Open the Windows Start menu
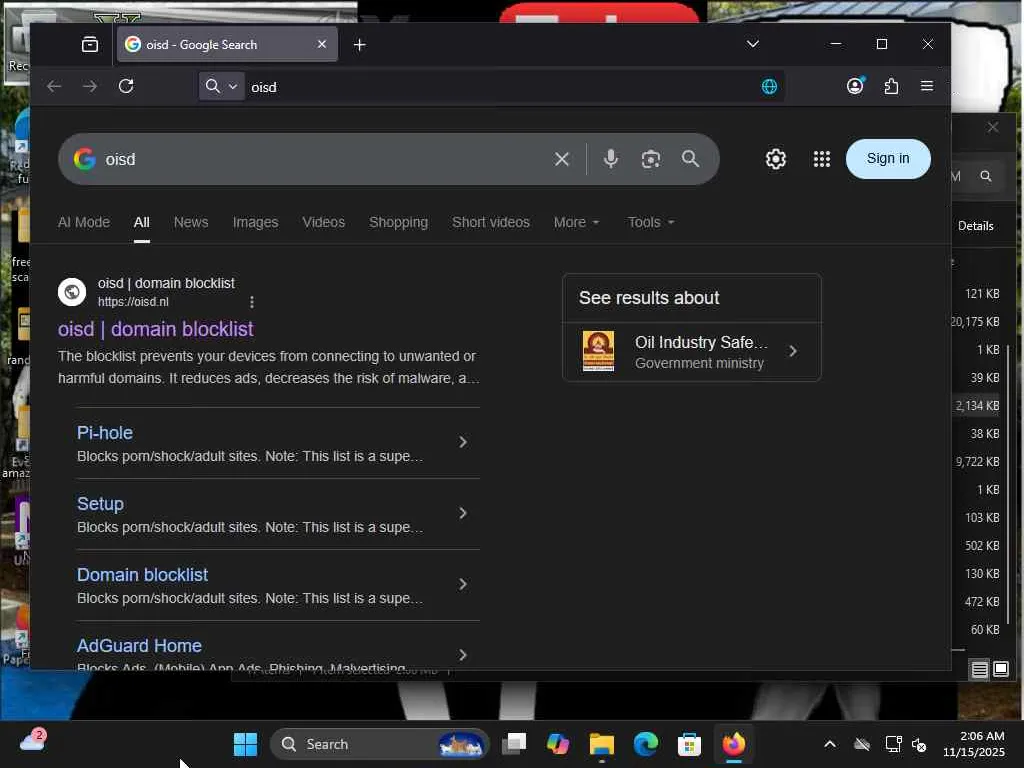Viewport: 1024px width, 768px height. click(246, 744)
